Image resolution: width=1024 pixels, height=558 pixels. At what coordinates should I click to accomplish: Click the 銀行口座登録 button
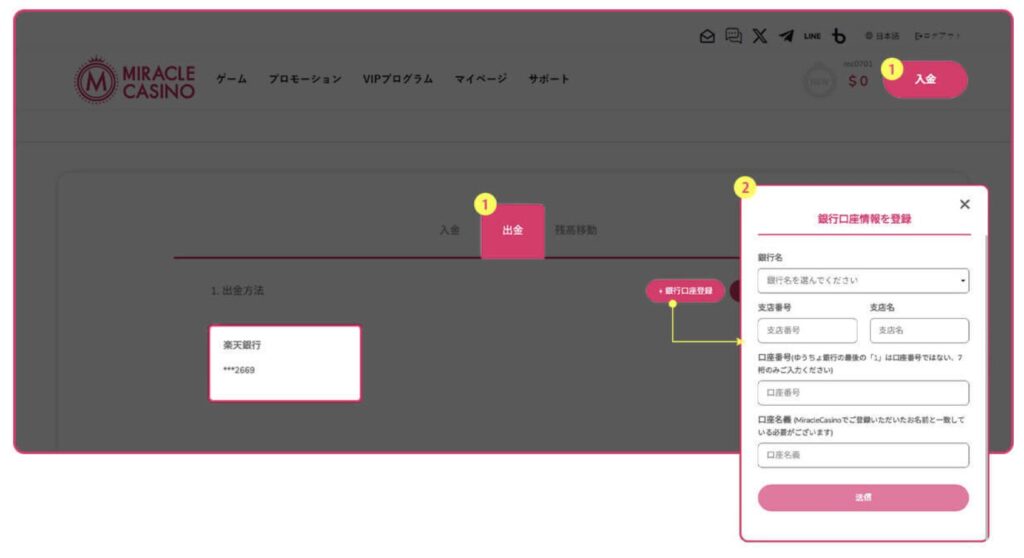(x=685, y=291)
